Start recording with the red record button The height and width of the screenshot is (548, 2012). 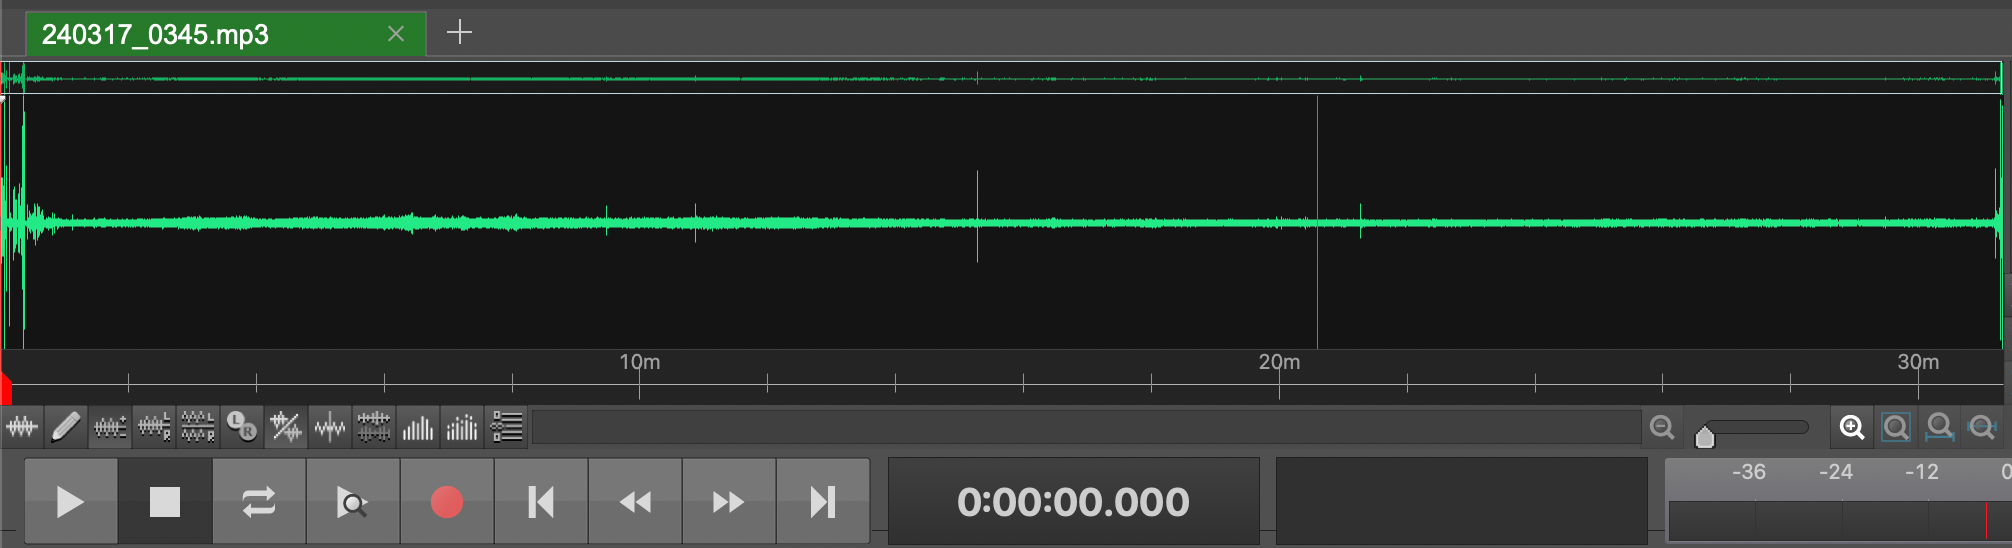[447, 501]
